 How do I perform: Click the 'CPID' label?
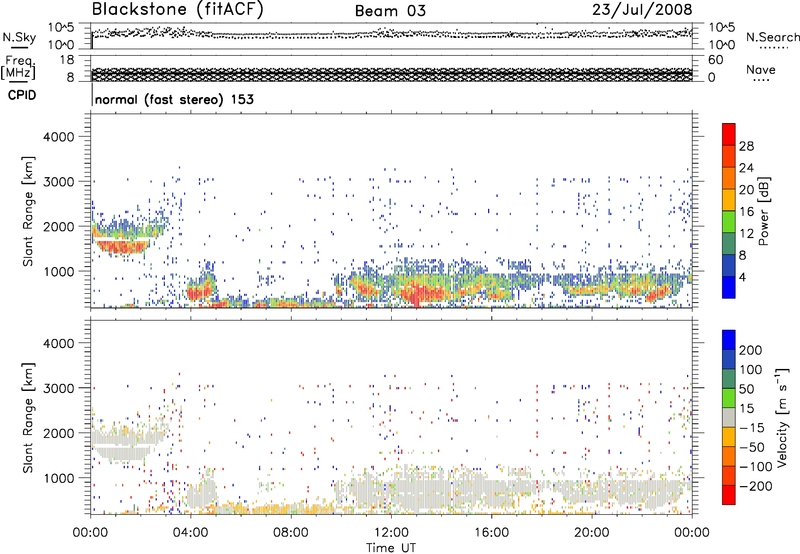pos(22,95)
